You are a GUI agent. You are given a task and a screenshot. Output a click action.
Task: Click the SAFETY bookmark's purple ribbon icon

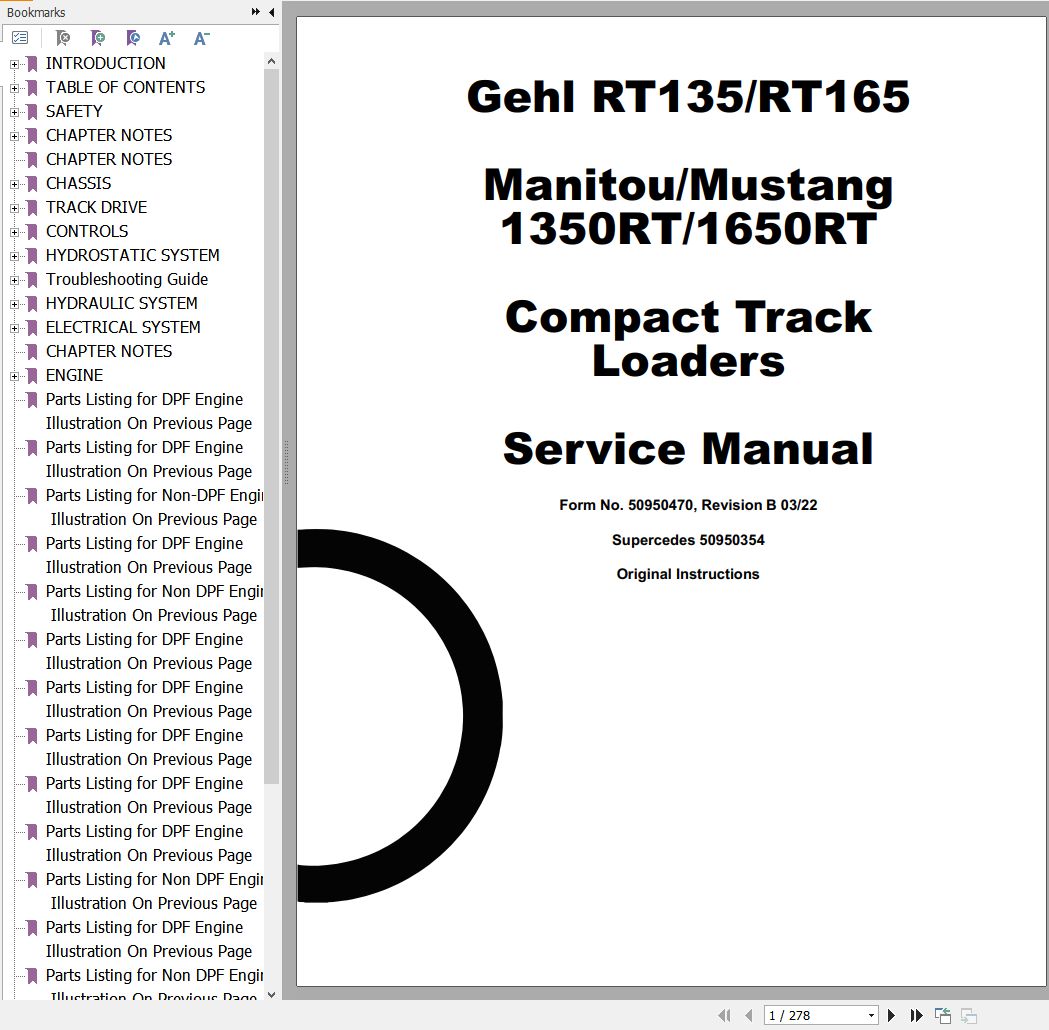tap(31, 112)
